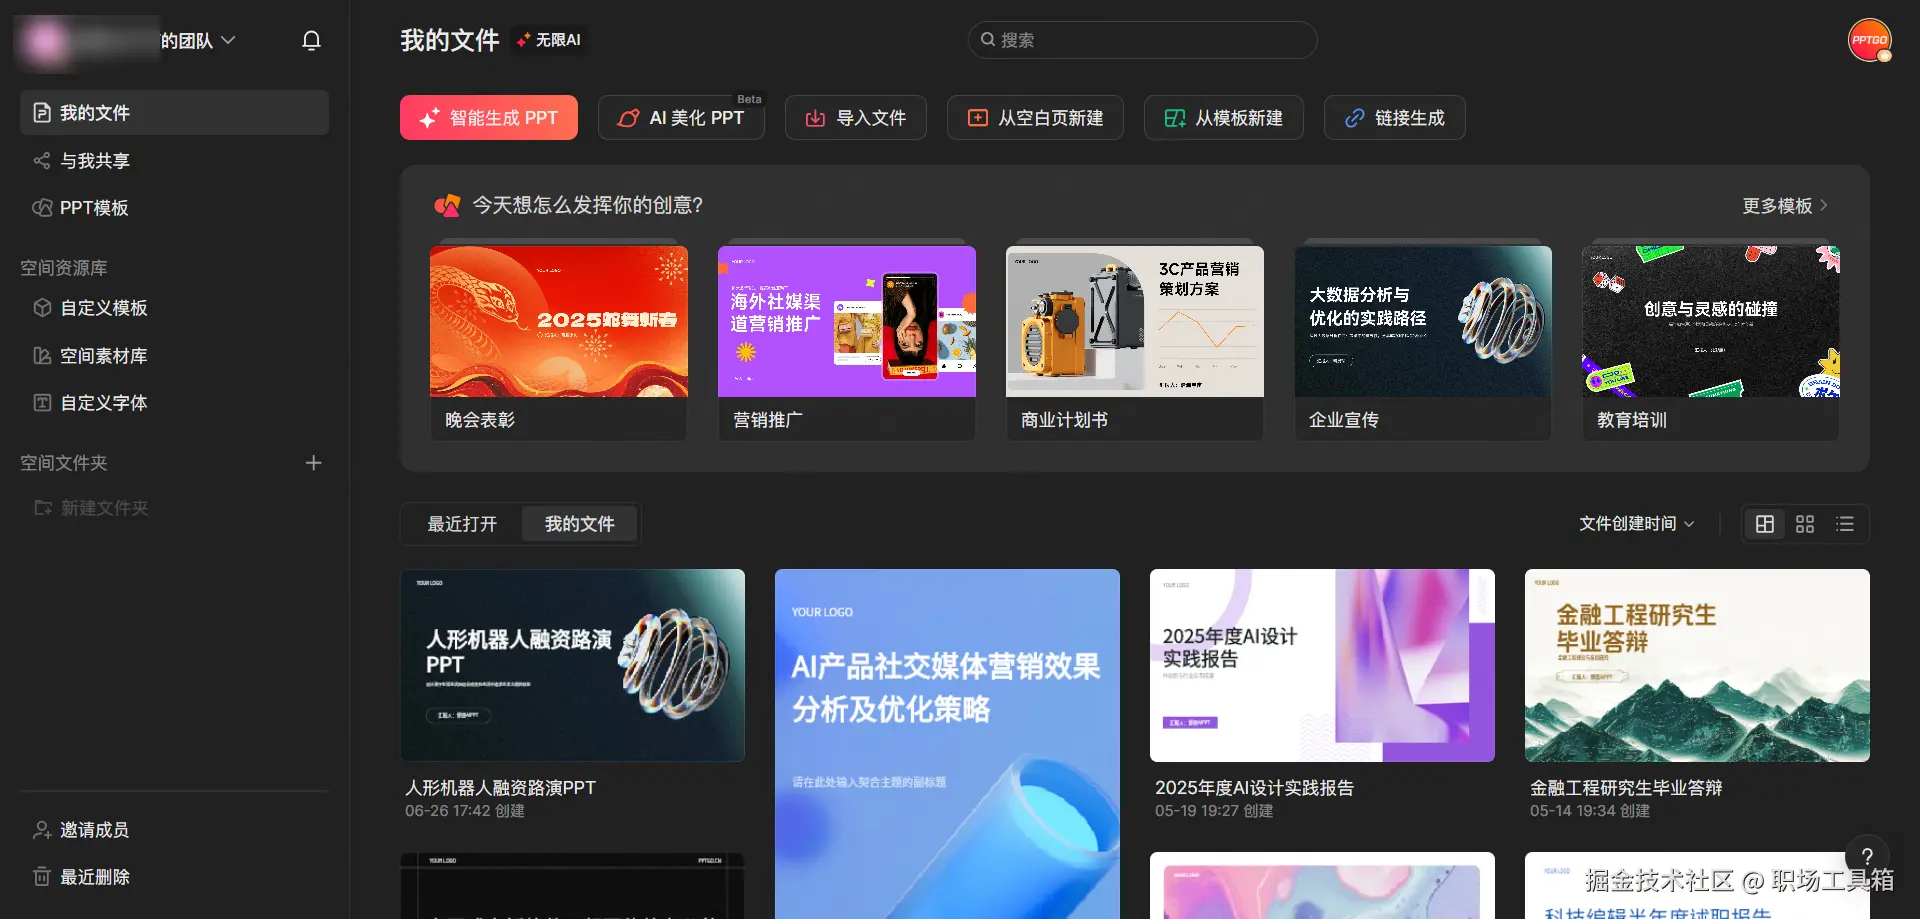The width and height of the screenshot is (1920, 919).
Task: Open 金融工程研究生毕业答辩 thumbnail
Action: pos(1697,665)
